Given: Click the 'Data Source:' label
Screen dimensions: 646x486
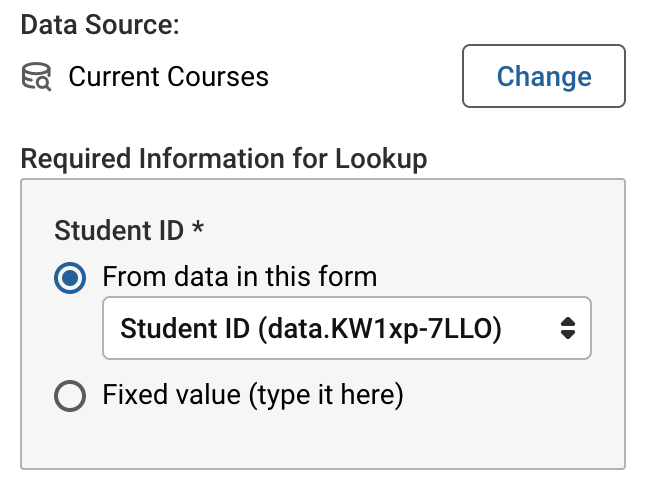Looking at the screenshot, I should [100, 26].
